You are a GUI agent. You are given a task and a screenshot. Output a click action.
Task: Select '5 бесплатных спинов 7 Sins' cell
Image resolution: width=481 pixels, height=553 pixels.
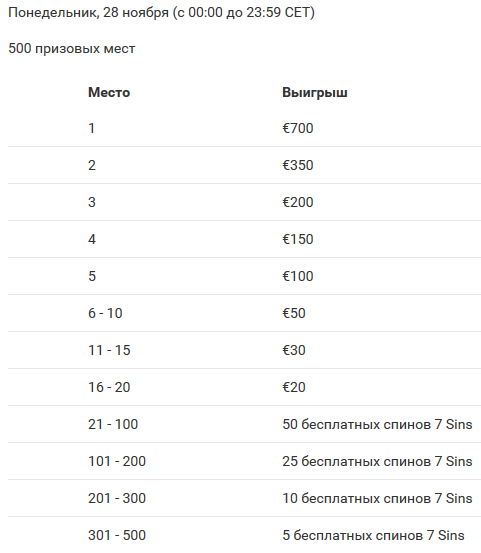pos(373,535)
